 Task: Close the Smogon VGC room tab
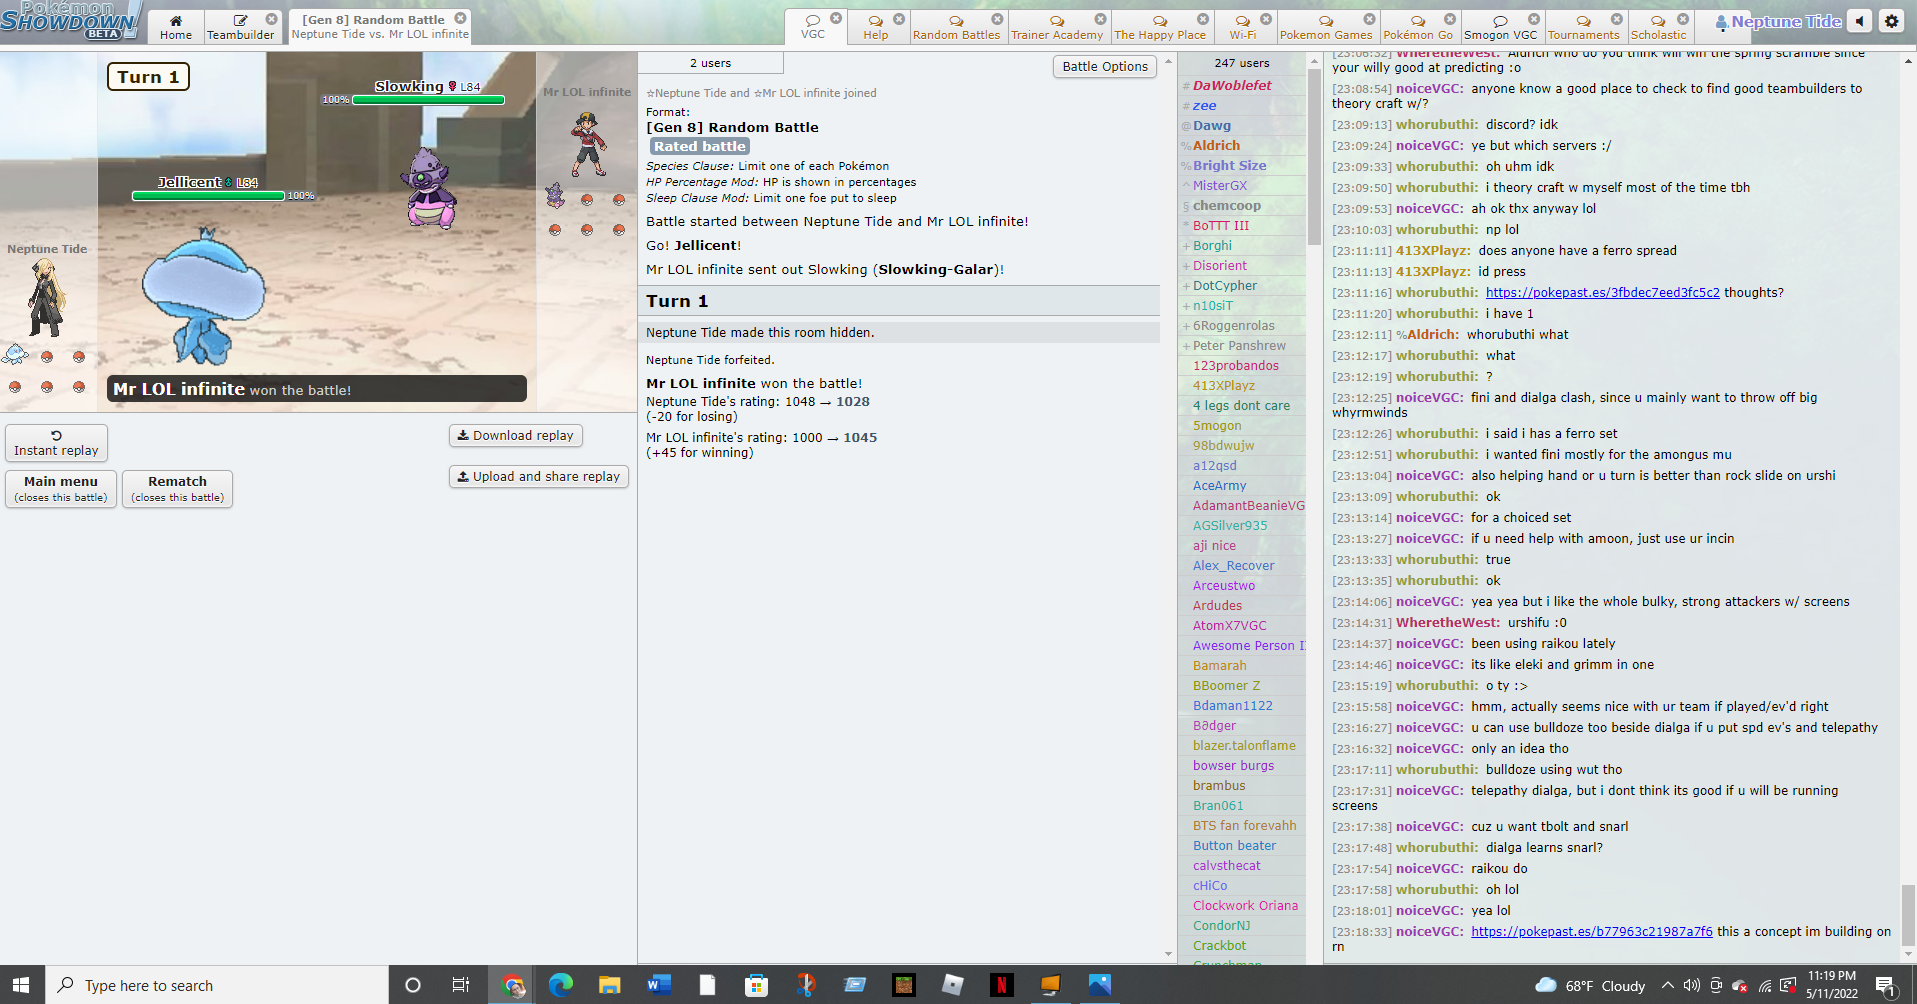pos(1533,19)
